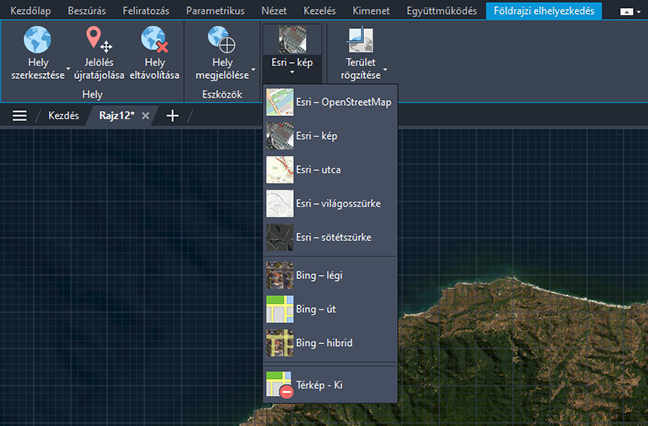Open the ribbon minimize options dropdown
Image resolution: width=648 pixels, height=426 pixels.
(x=639, y=12)
